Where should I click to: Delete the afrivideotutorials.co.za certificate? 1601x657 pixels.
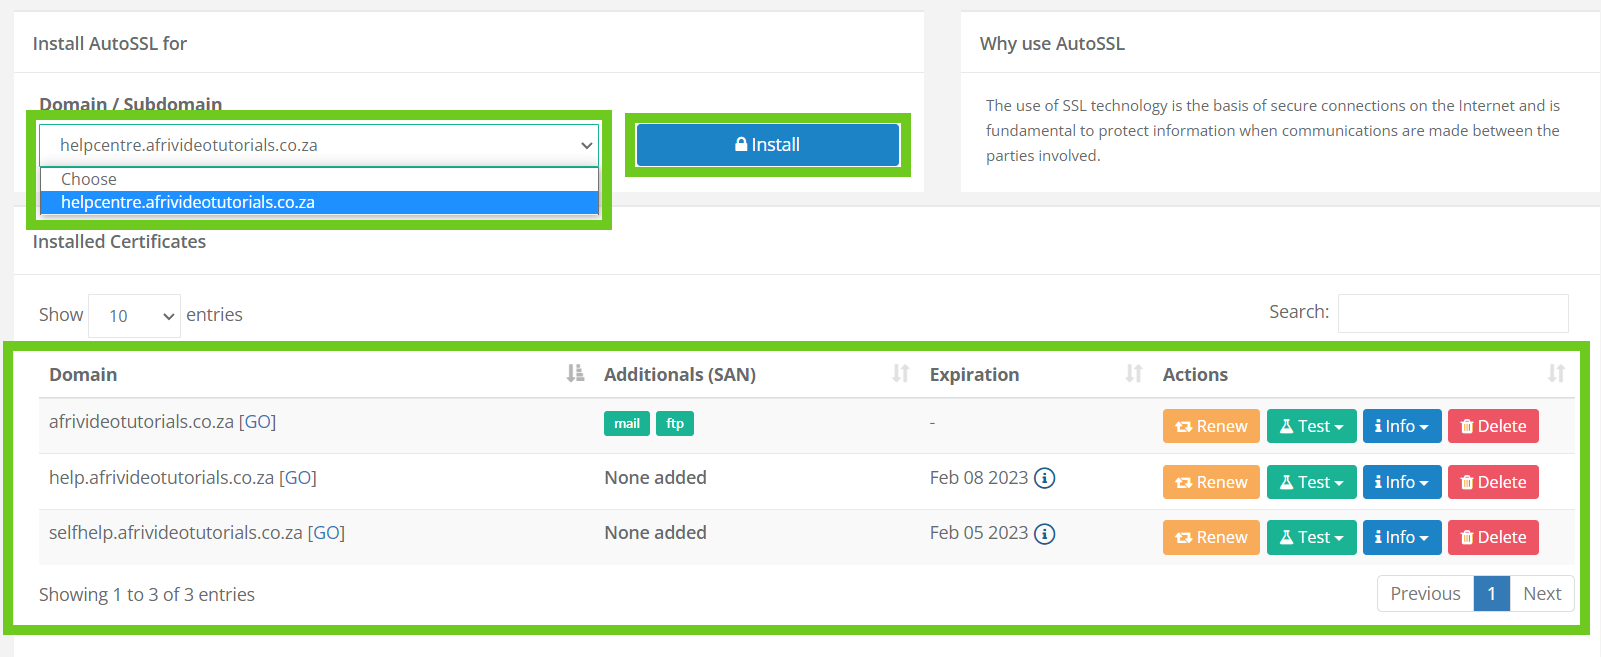coord(1493,426)
